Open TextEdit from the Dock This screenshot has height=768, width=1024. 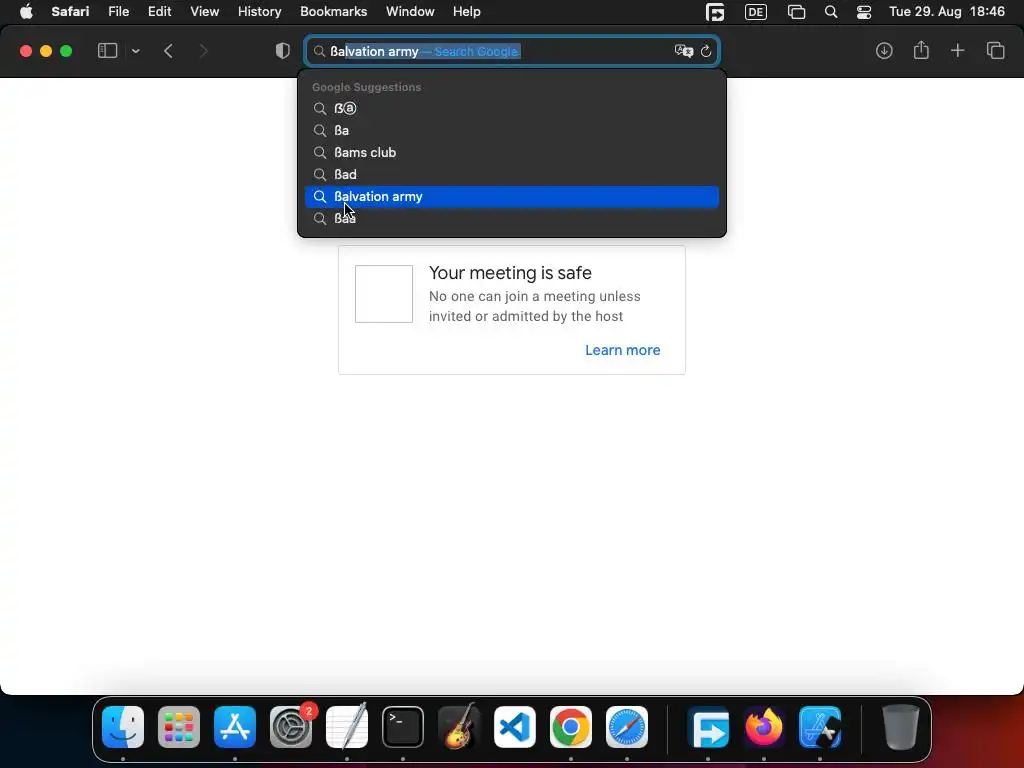[347, 727]
